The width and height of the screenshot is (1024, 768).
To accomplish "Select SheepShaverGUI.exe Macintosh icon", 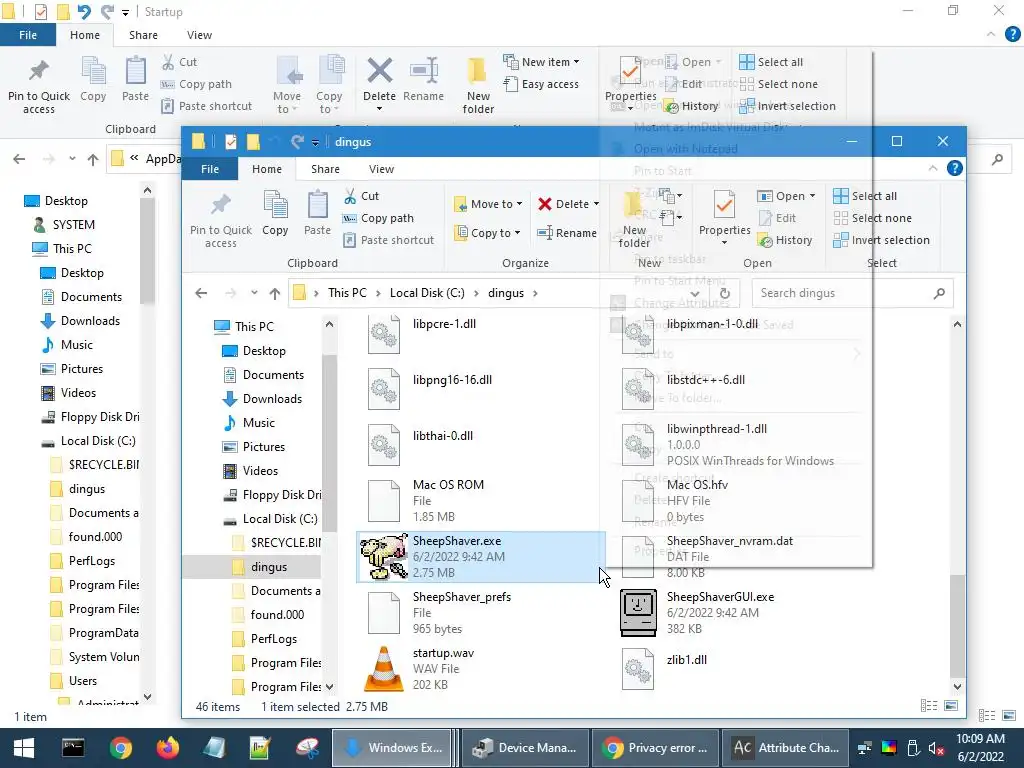I will 638,613.
